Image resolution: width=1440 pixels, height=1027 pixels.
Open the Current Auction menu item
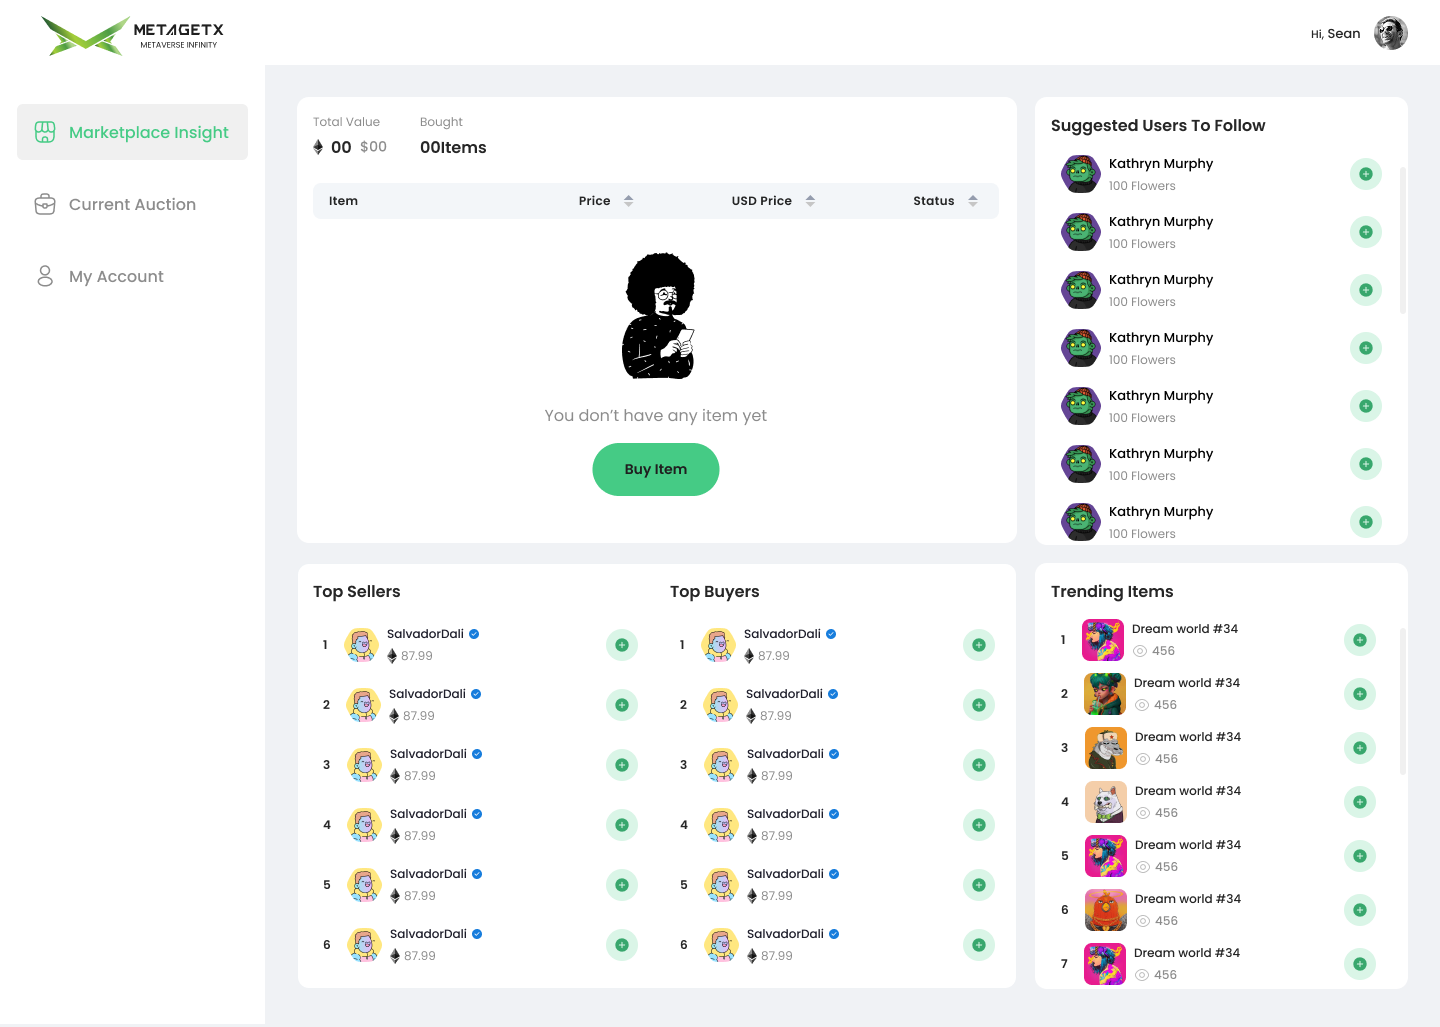click(132, 204)
